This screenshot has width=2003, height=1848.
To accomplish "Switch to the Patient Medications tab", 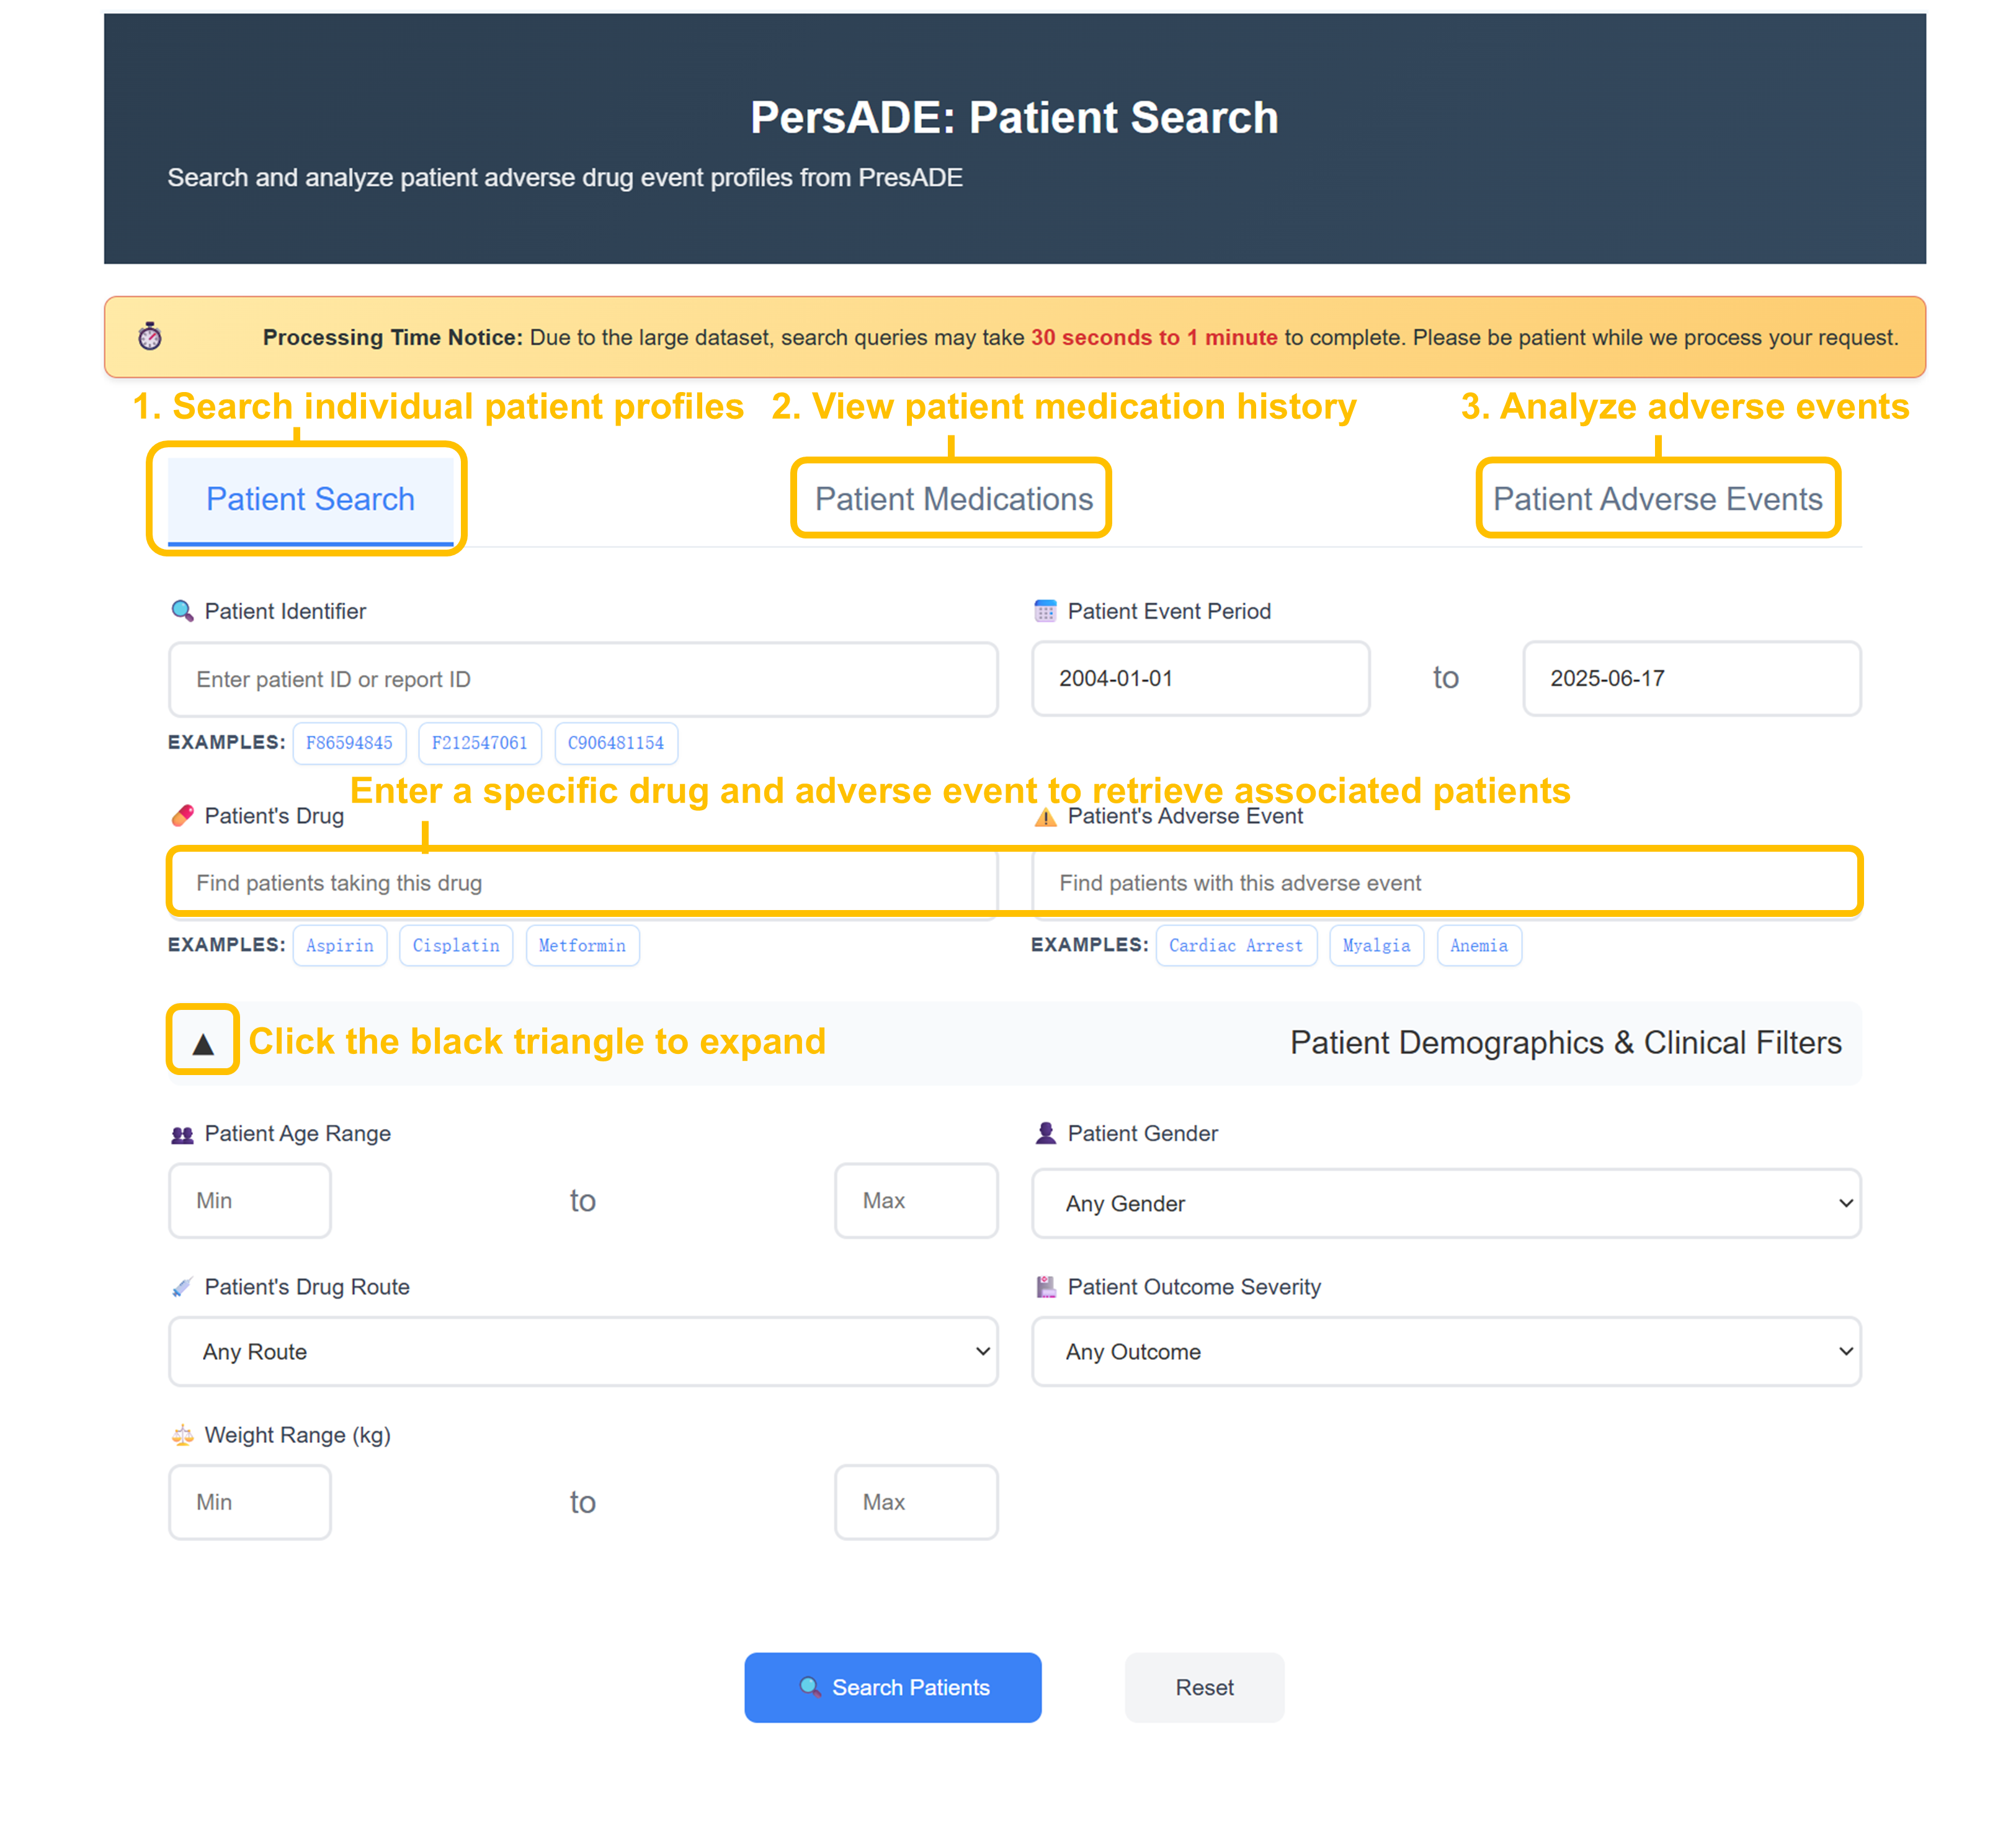I will pyautogui.click(x=953, y=499).
